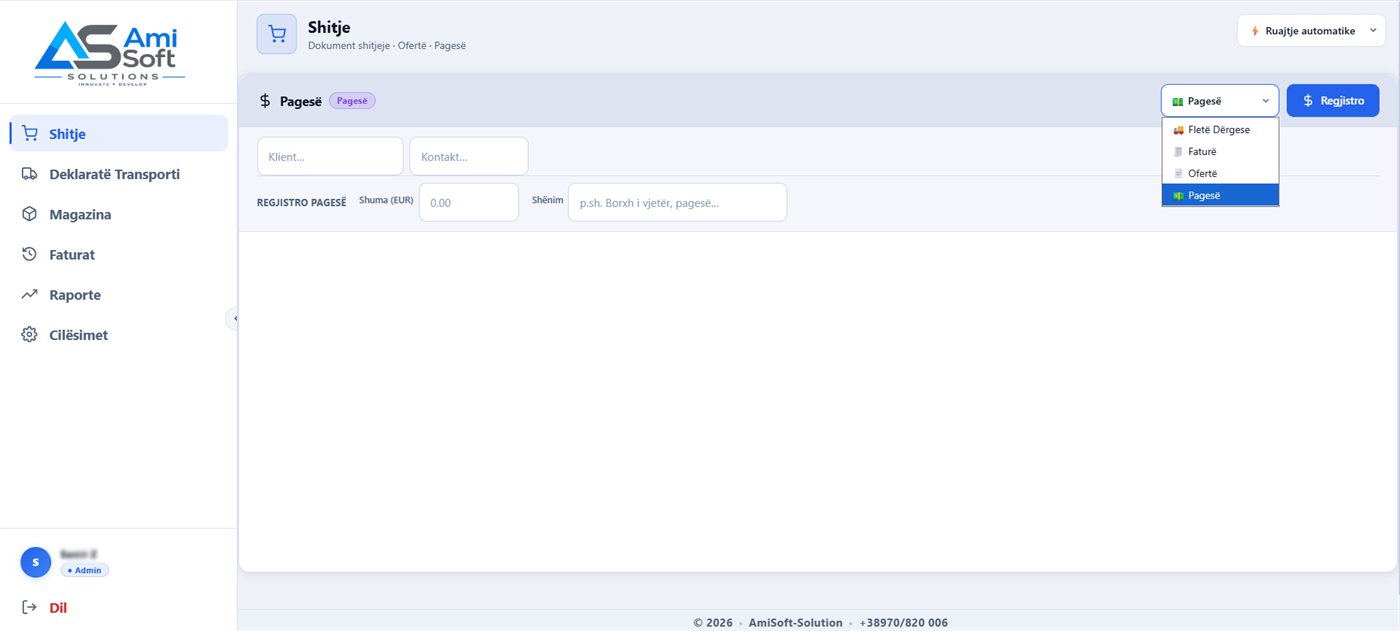The height and width of the screenshot is (631, 1400).
Task: Click the breadcrumb Dokument shitjeje · Ofertë · Pagesë
Action: coord(387,46)
